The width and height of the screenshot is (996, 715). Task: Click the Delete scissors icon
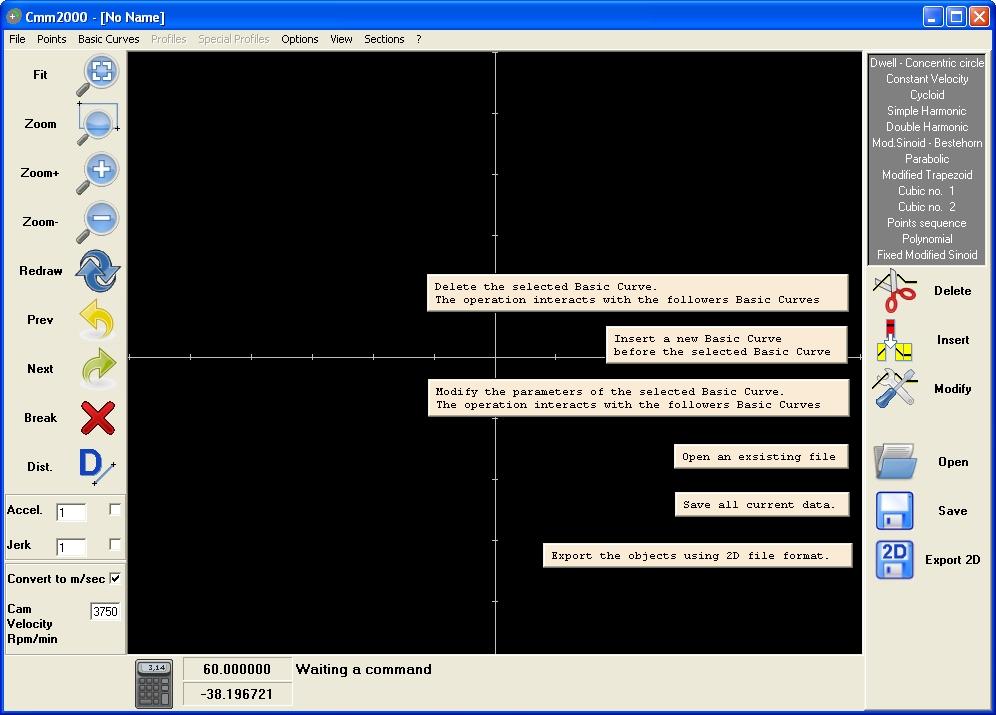(x=895, y=290)
